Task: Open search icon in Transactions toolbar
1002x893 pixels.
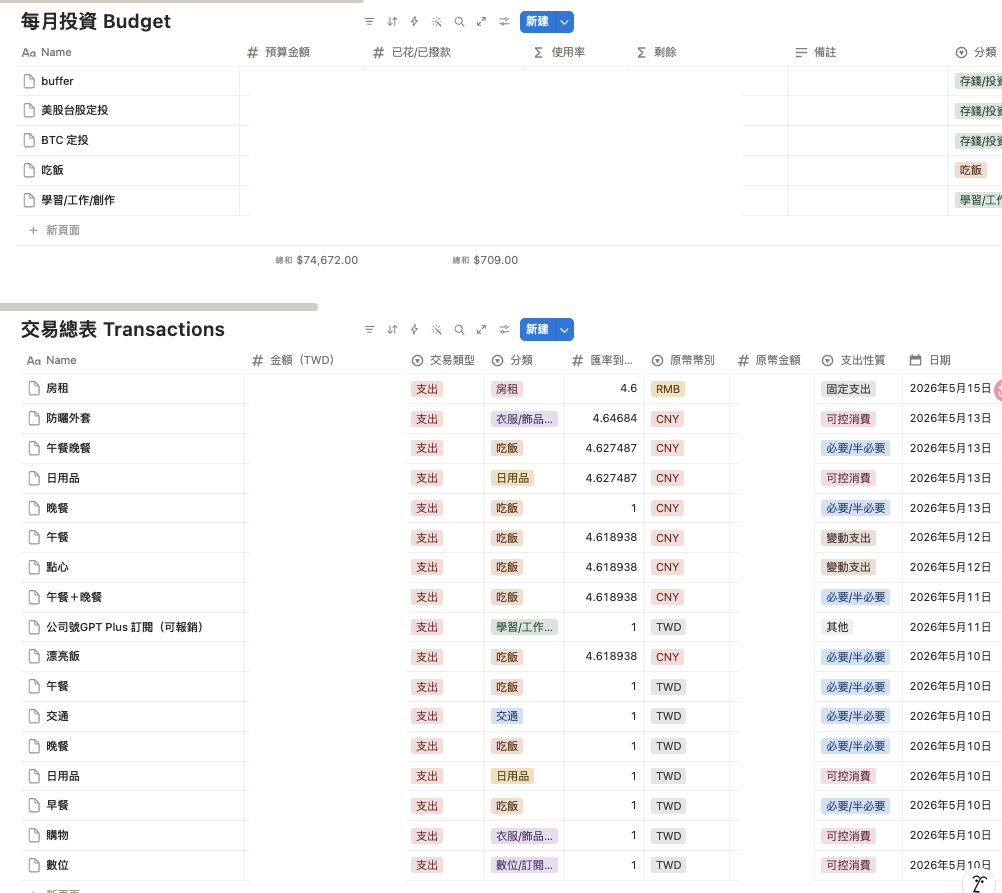Action: 459,330
